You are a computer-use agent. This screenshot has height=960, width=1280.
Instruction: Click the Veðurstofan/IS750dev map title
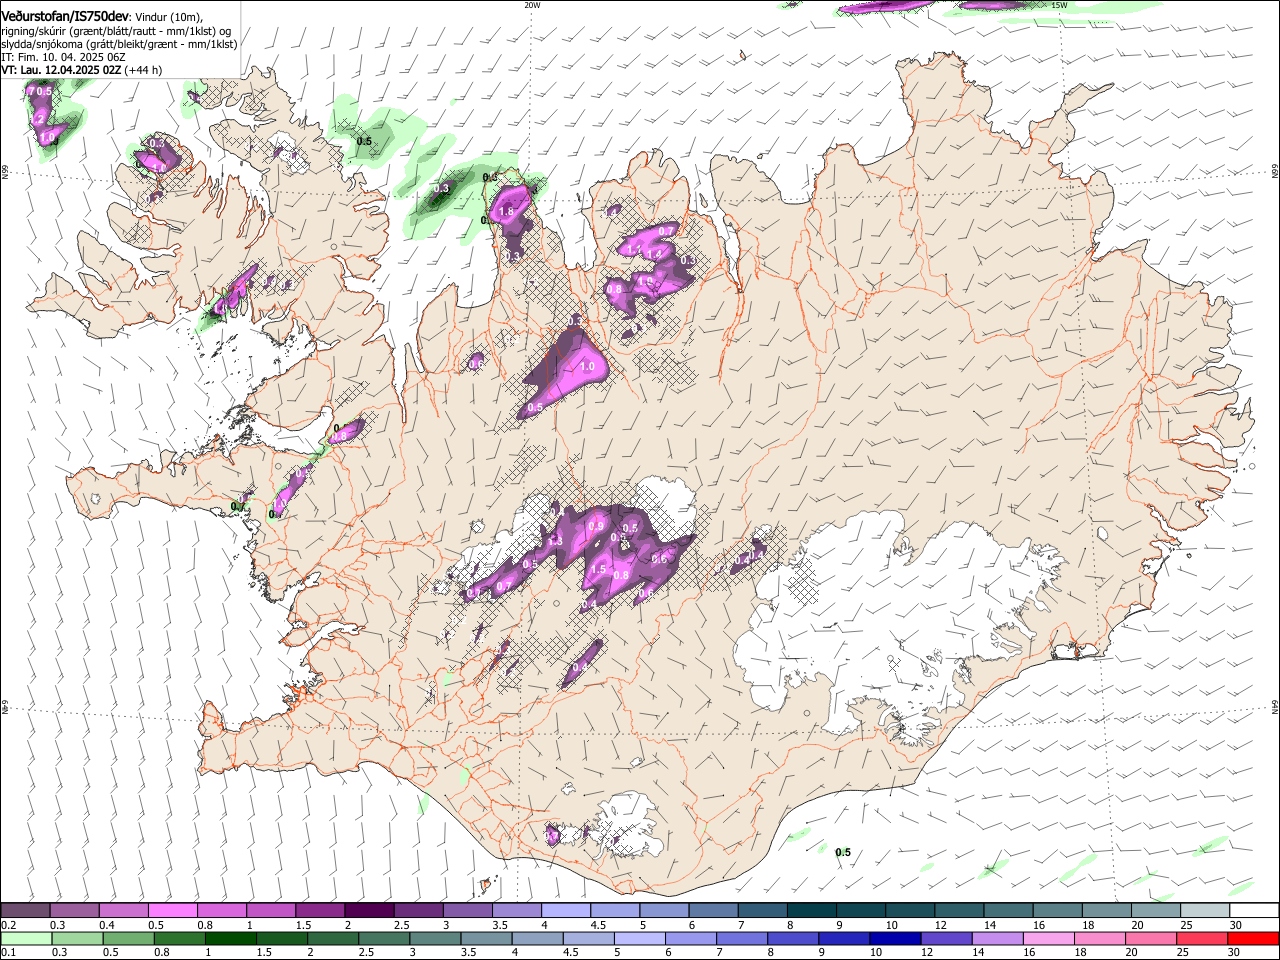click(65, 16)
